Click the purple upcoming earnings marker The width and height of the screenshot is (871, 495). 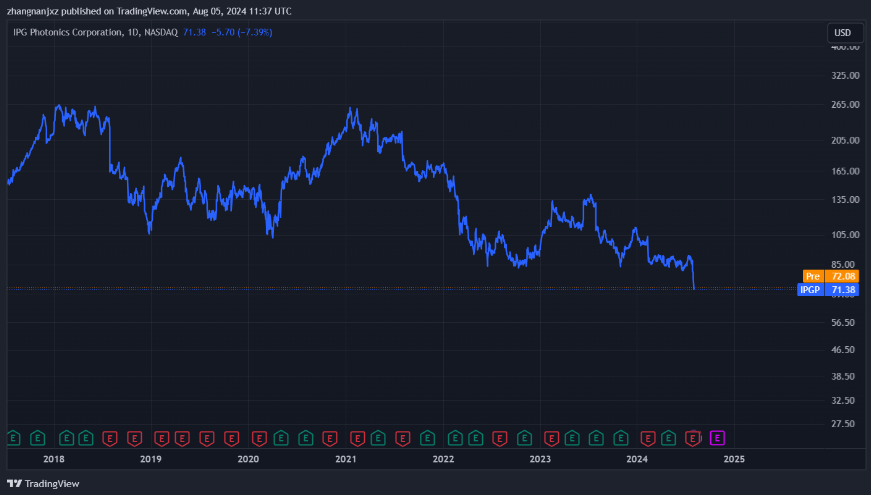tap(717, 438)
